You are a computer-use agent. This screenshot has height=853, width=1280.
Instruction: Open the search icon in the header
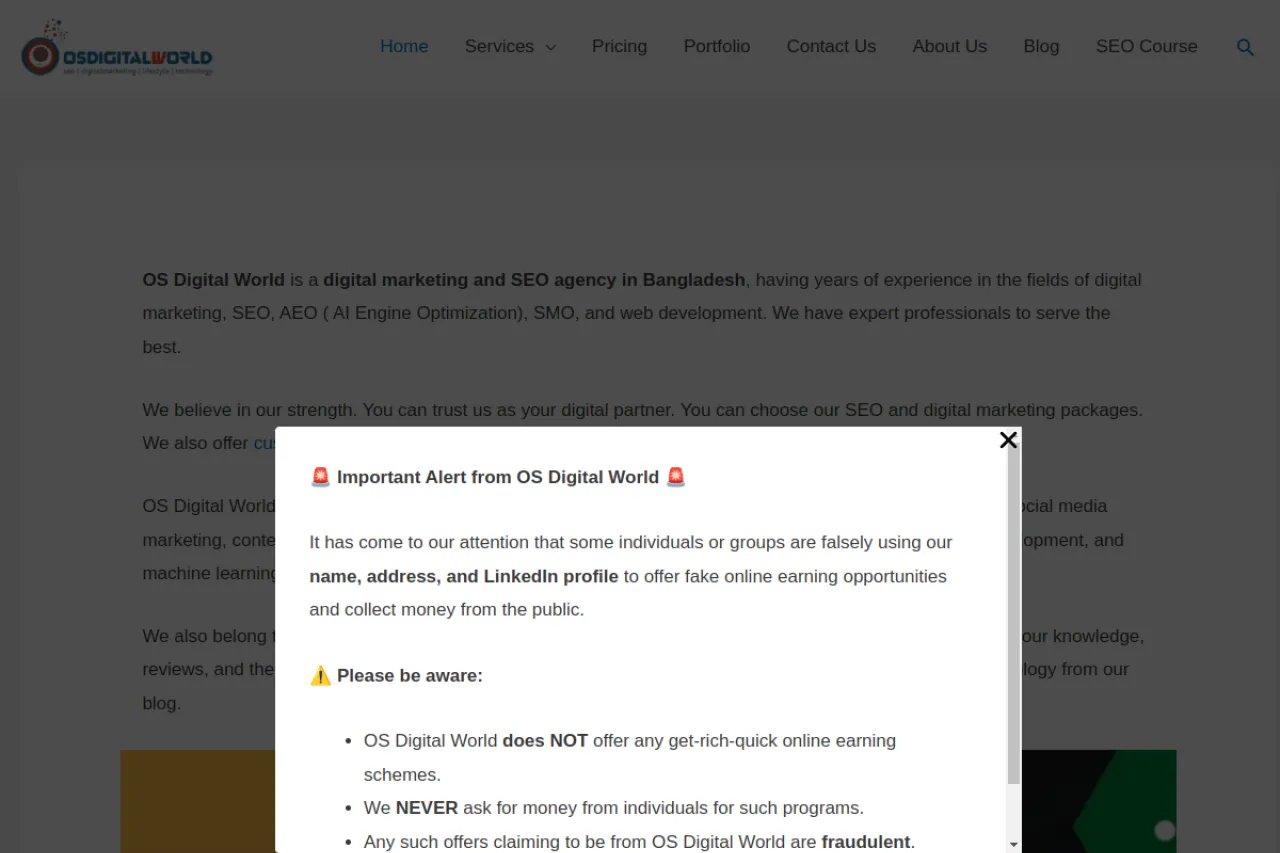tap(1245, 47)
